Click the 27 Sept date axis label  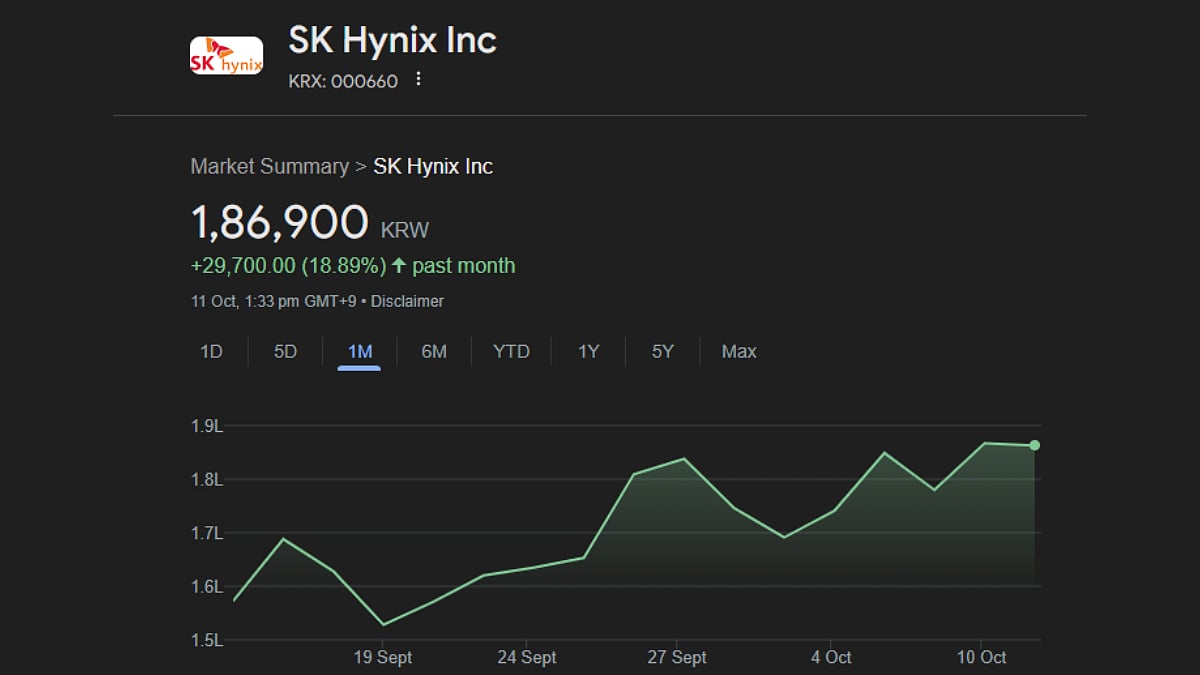tap(677, 657)
